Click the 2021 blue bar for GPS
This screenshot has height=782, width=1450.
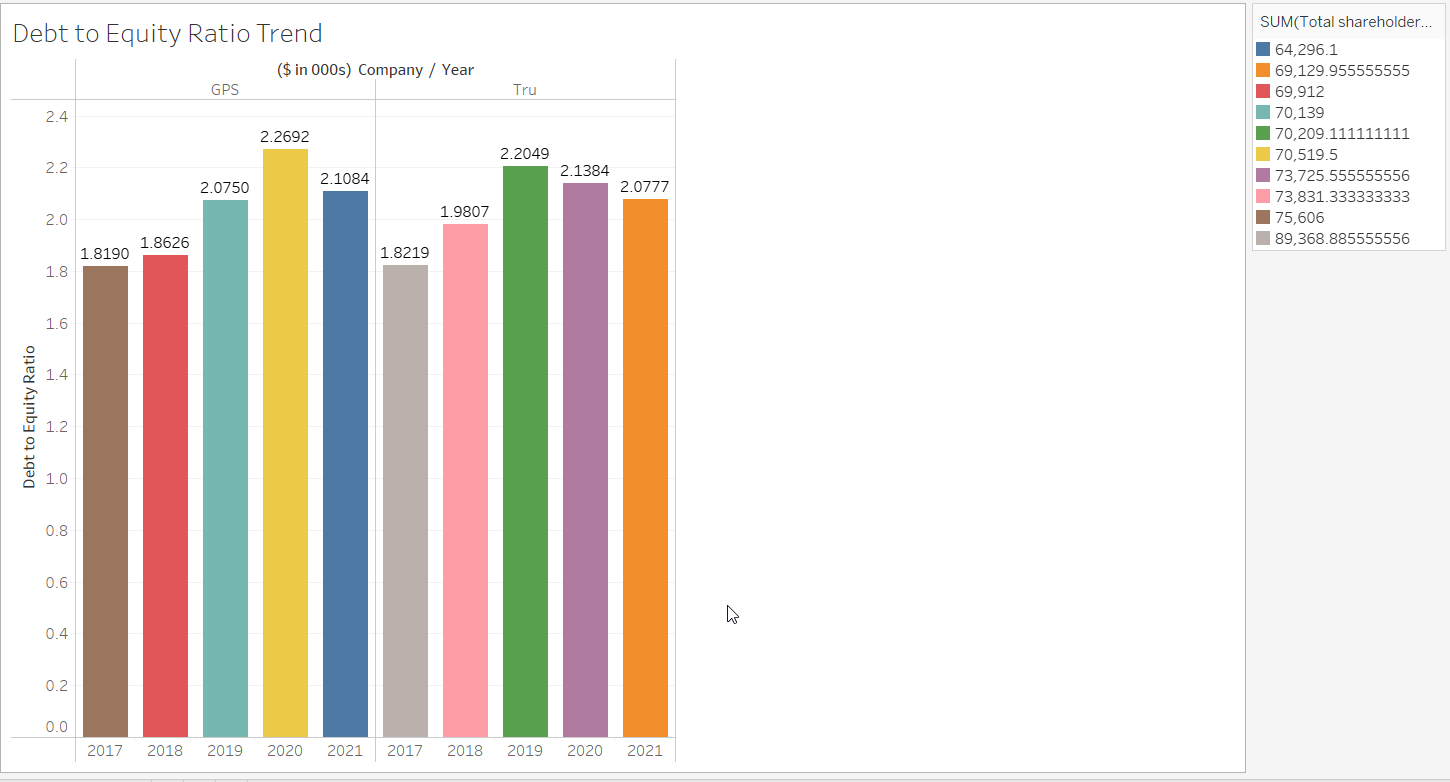(345, 460)
